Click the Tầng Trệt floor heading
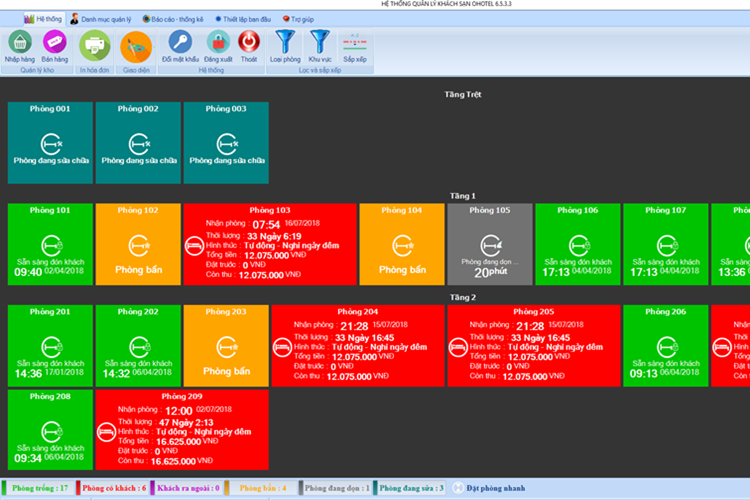Screen dimensions: 750x500 pyautogui.click(x=463, y=94)
